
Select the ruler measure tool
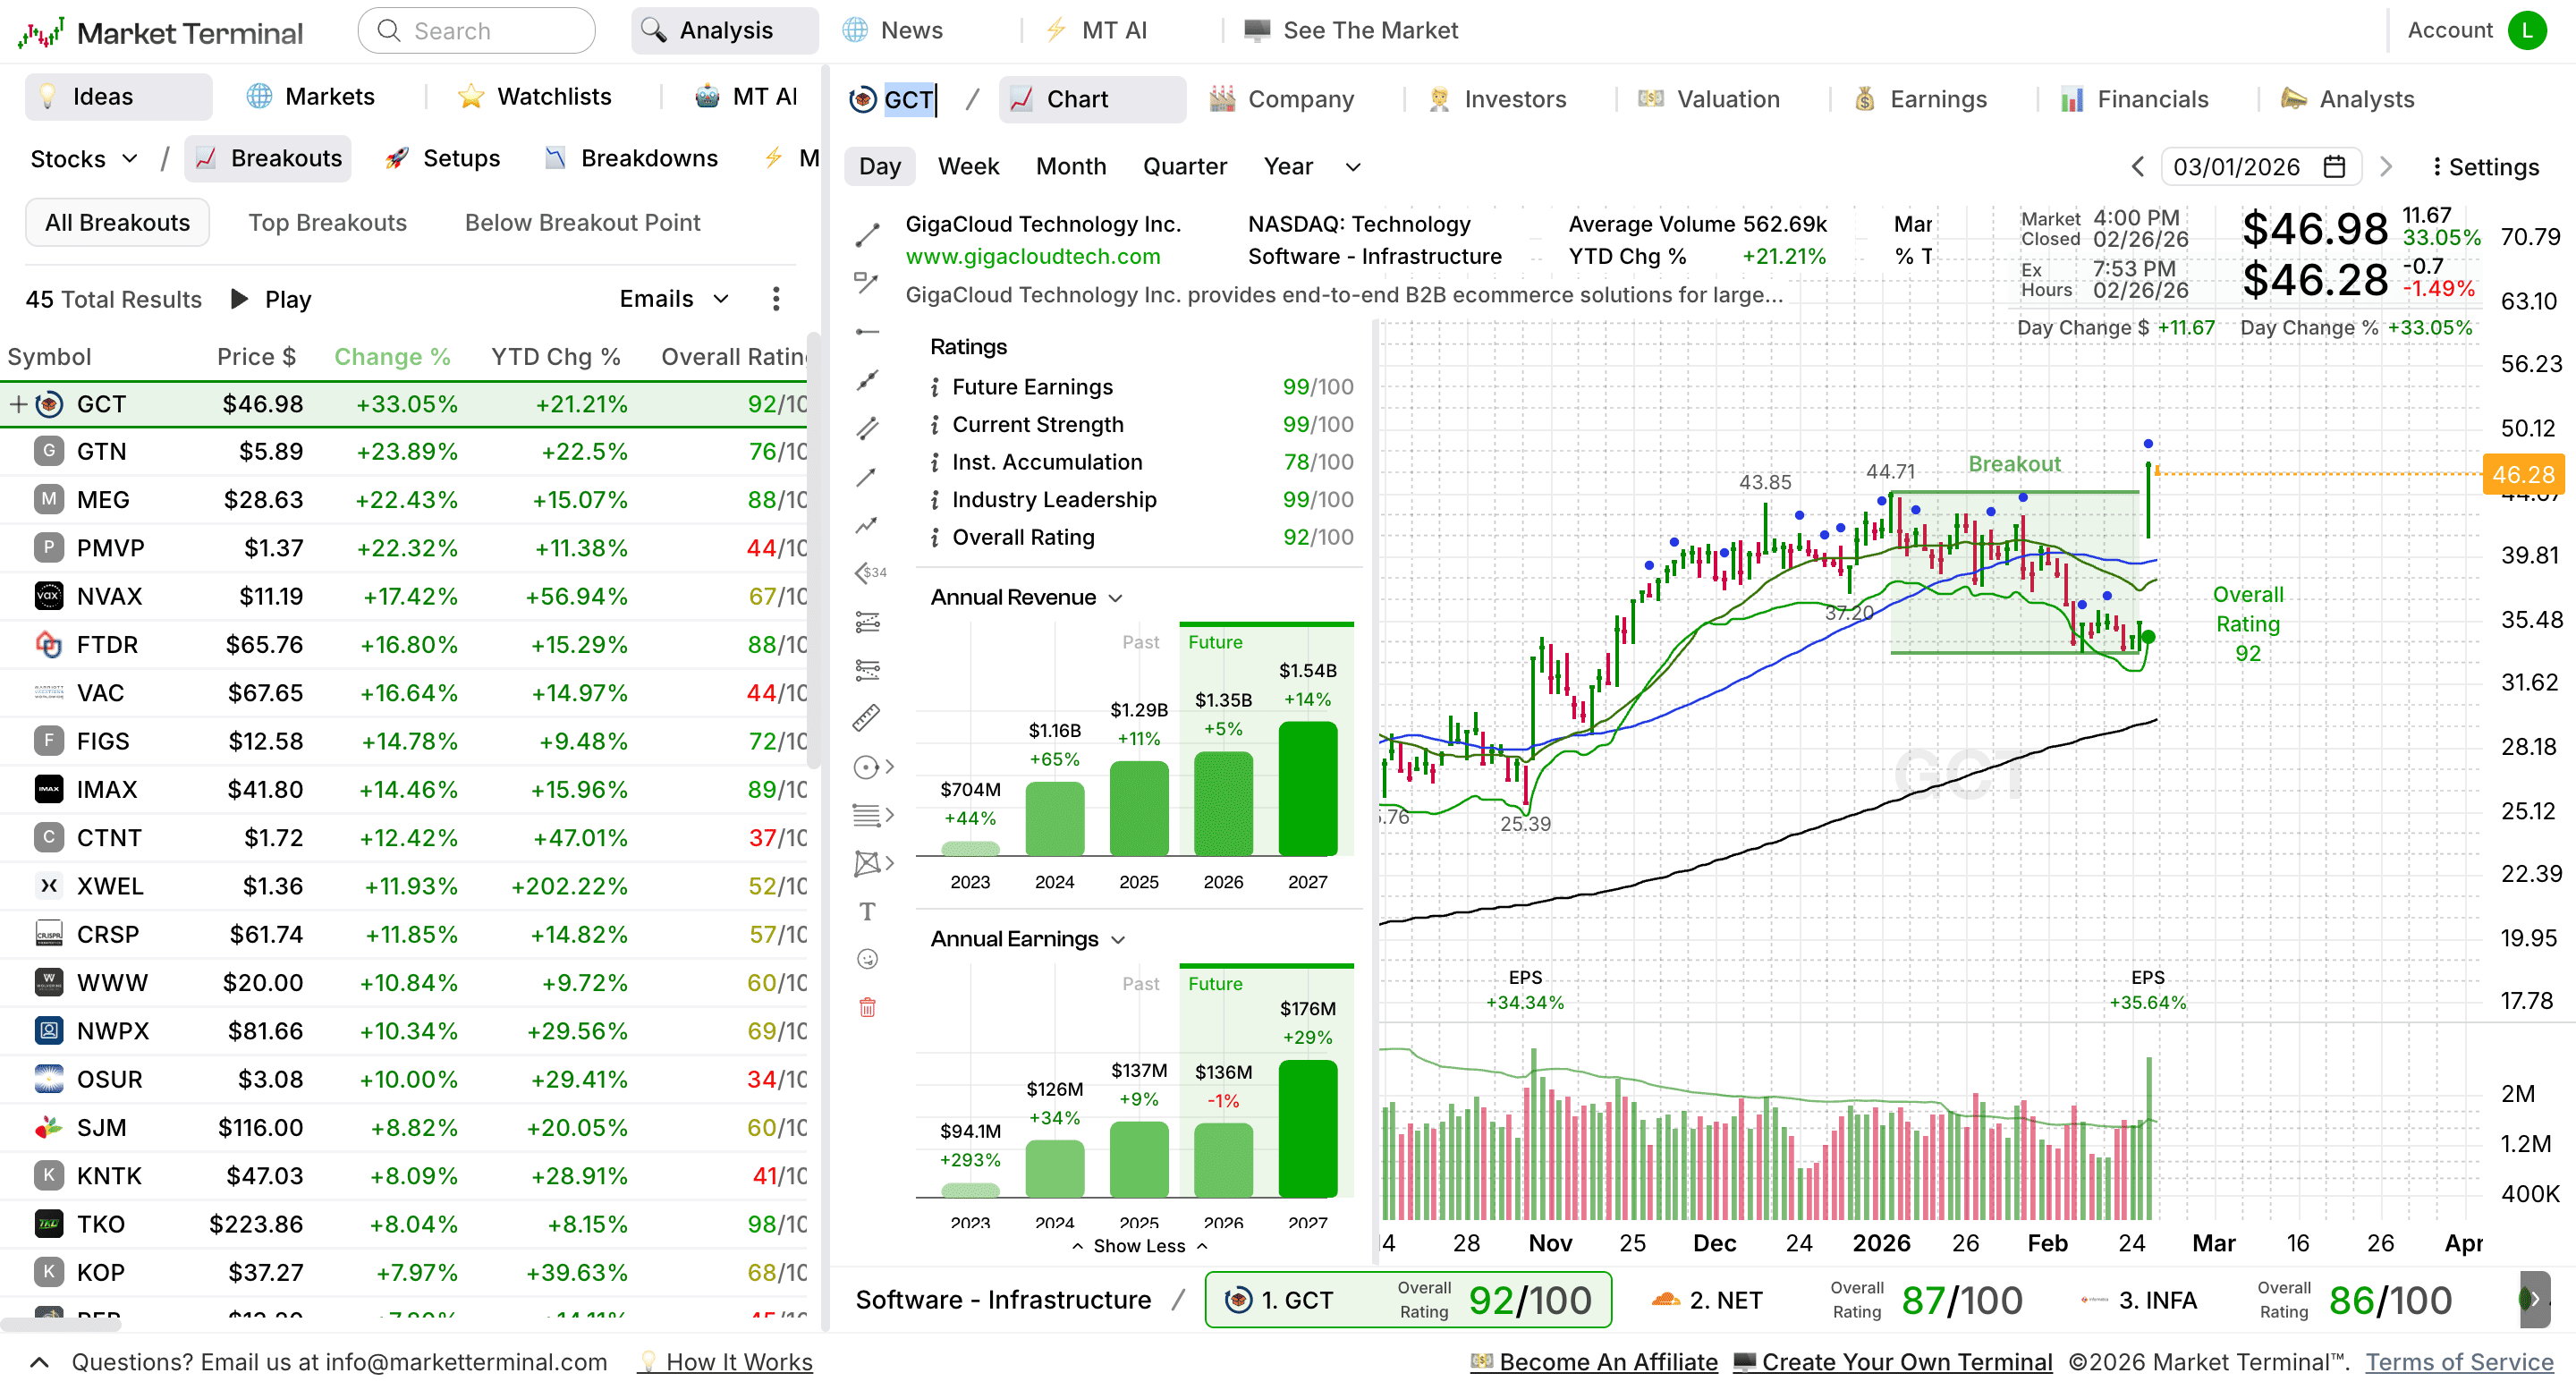867,717
